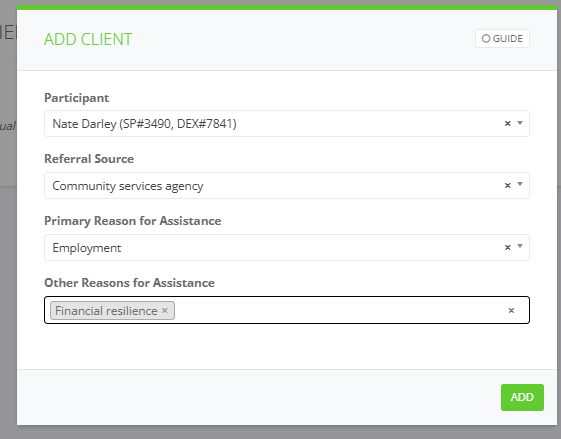Remove the Financial resilience tag
Viewport: 561px width, 439px height.
[x=165, y=310]
